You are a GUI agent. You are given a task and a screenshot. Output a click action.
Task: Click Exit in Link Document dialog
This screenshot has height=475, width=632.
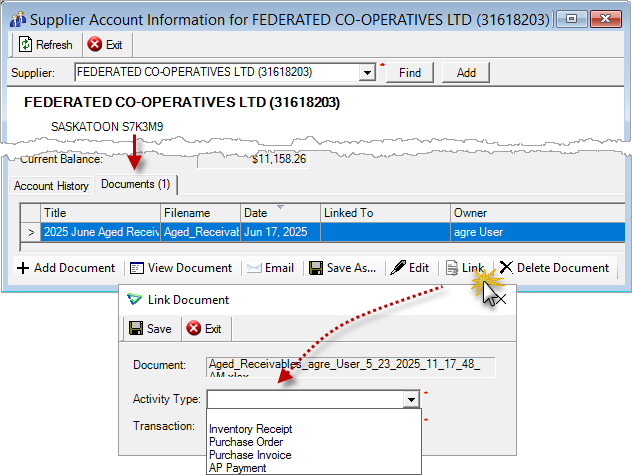pyautogui.click(x=204, y=329)
